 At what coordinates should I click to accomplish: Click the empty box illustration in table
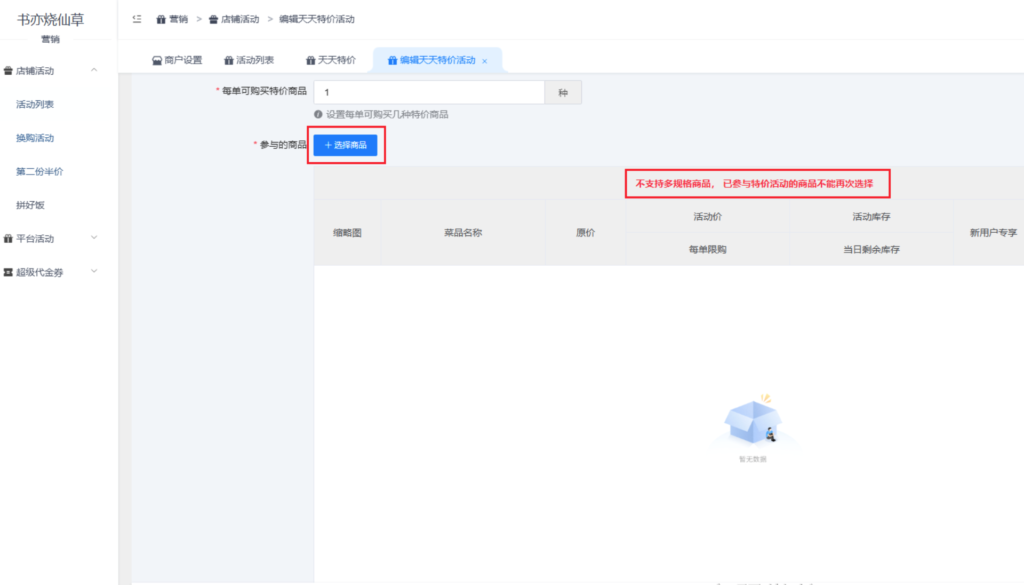coord(753,424)
